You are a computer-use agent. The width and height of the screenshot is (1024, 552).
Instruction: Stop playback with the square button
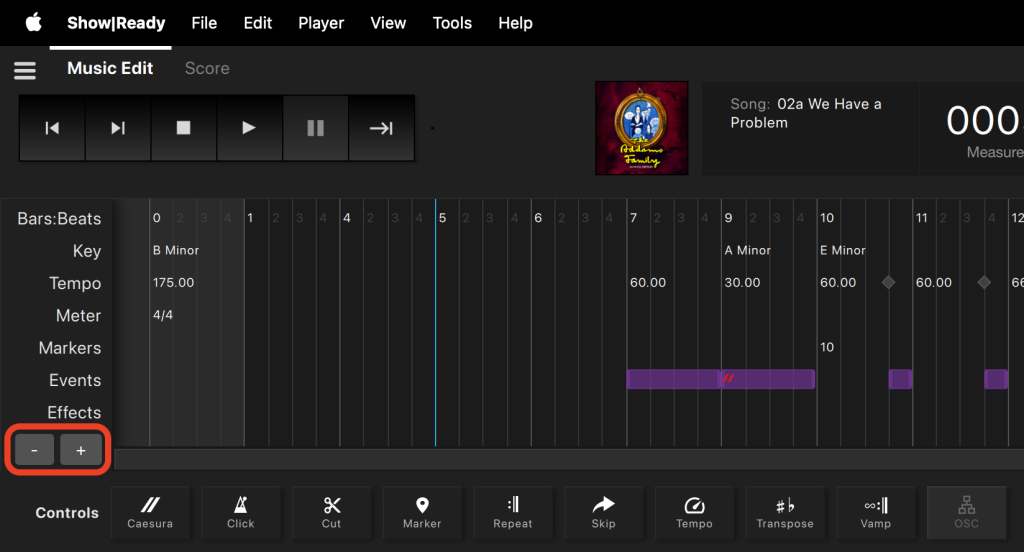[183, 128]
